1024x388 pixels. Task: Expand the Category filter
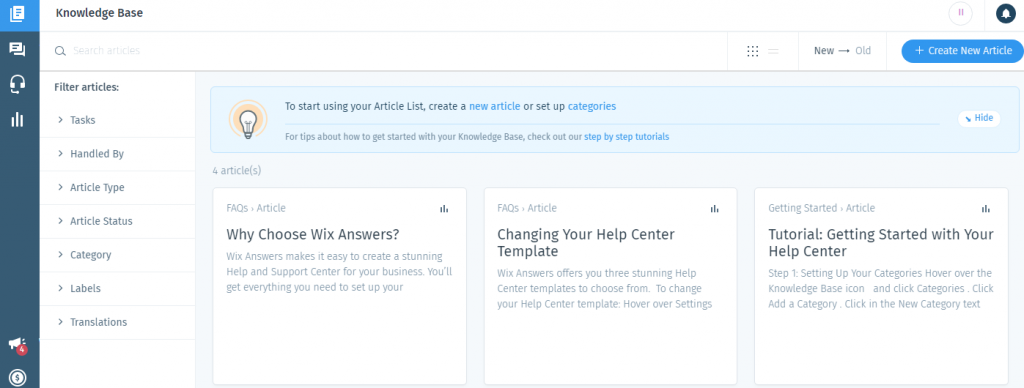click(x=118, y=255)
